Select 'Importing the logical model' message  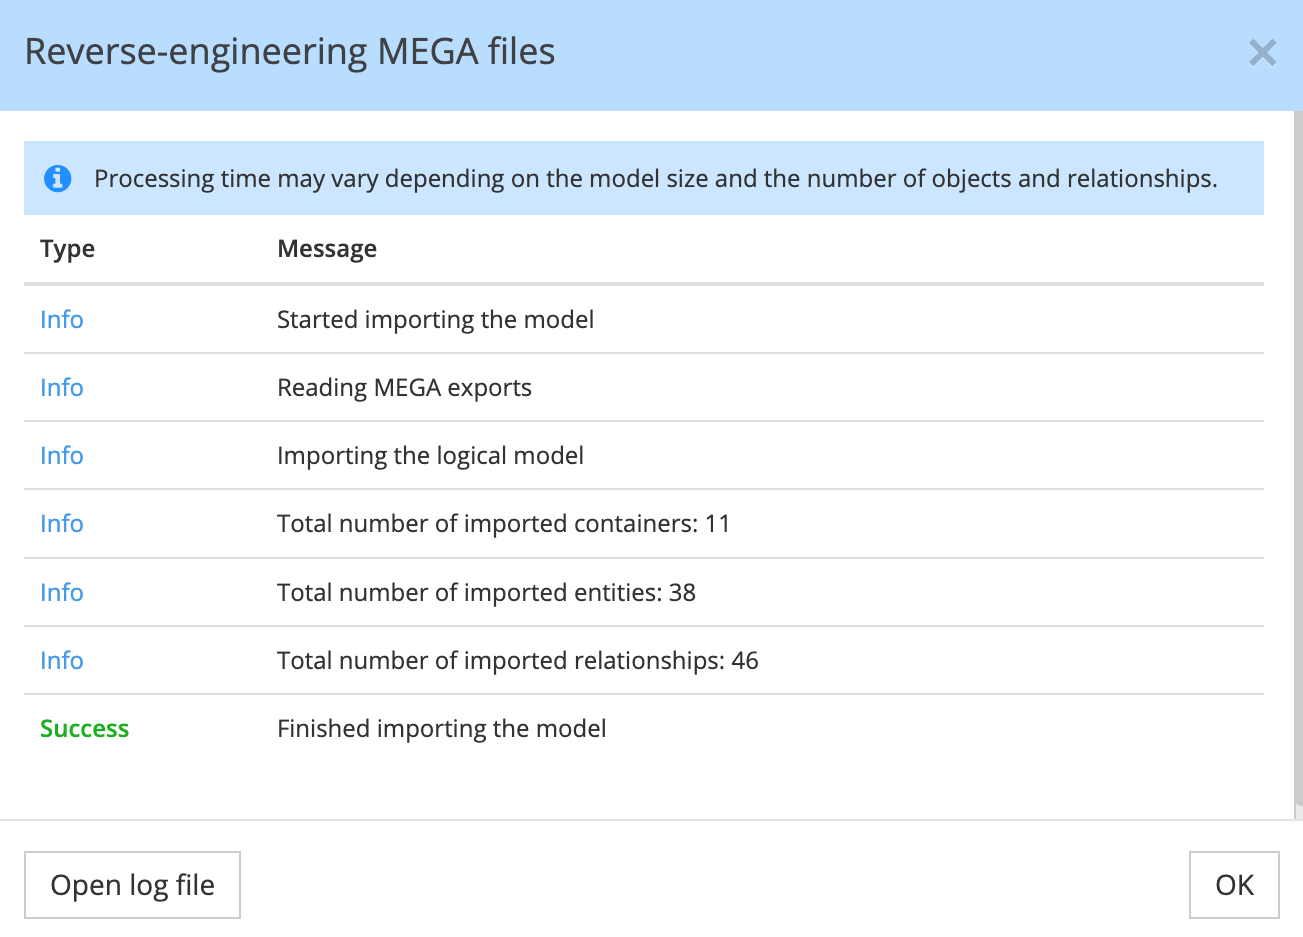430,456
